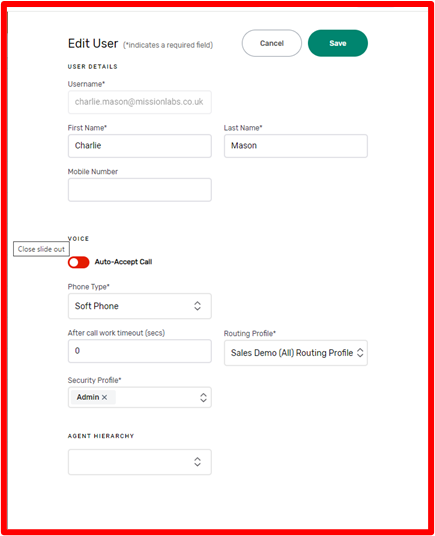Remove the Admin security profile tag

[105, 397]
